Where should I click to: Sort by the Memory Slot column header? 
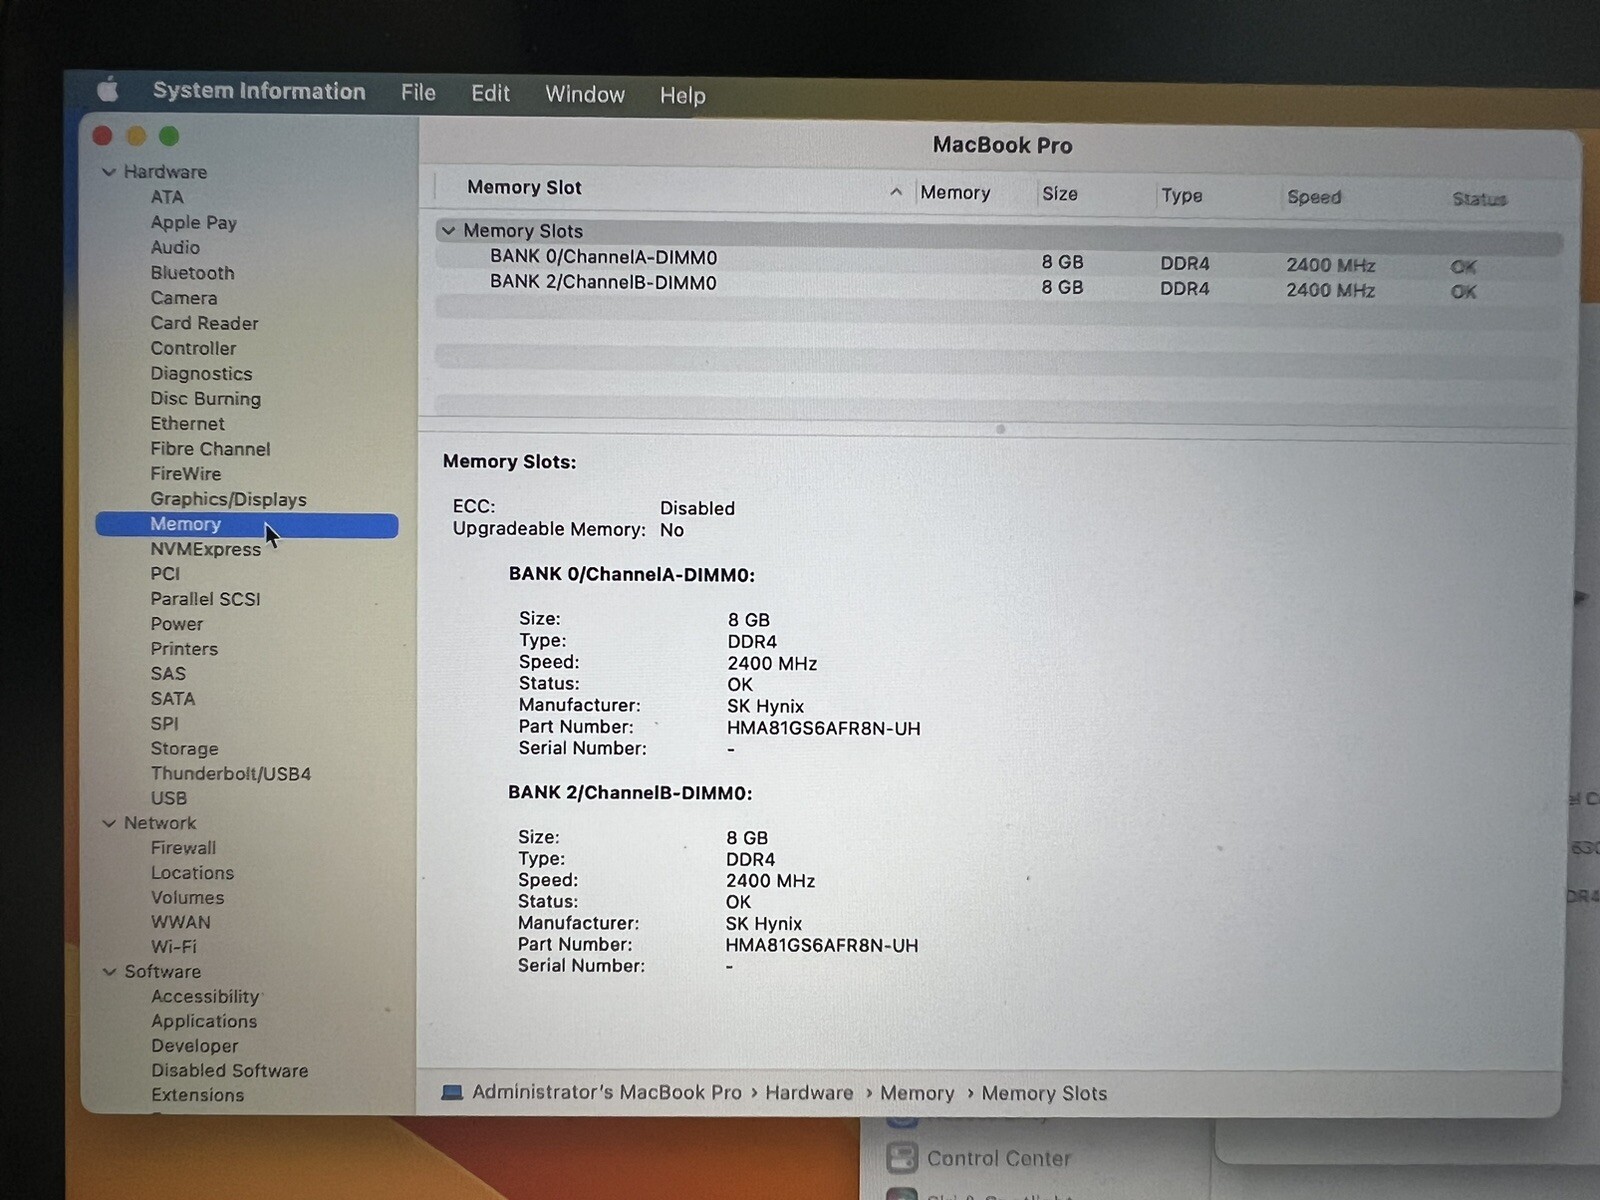pyautogui.click(x=675, y=188)
